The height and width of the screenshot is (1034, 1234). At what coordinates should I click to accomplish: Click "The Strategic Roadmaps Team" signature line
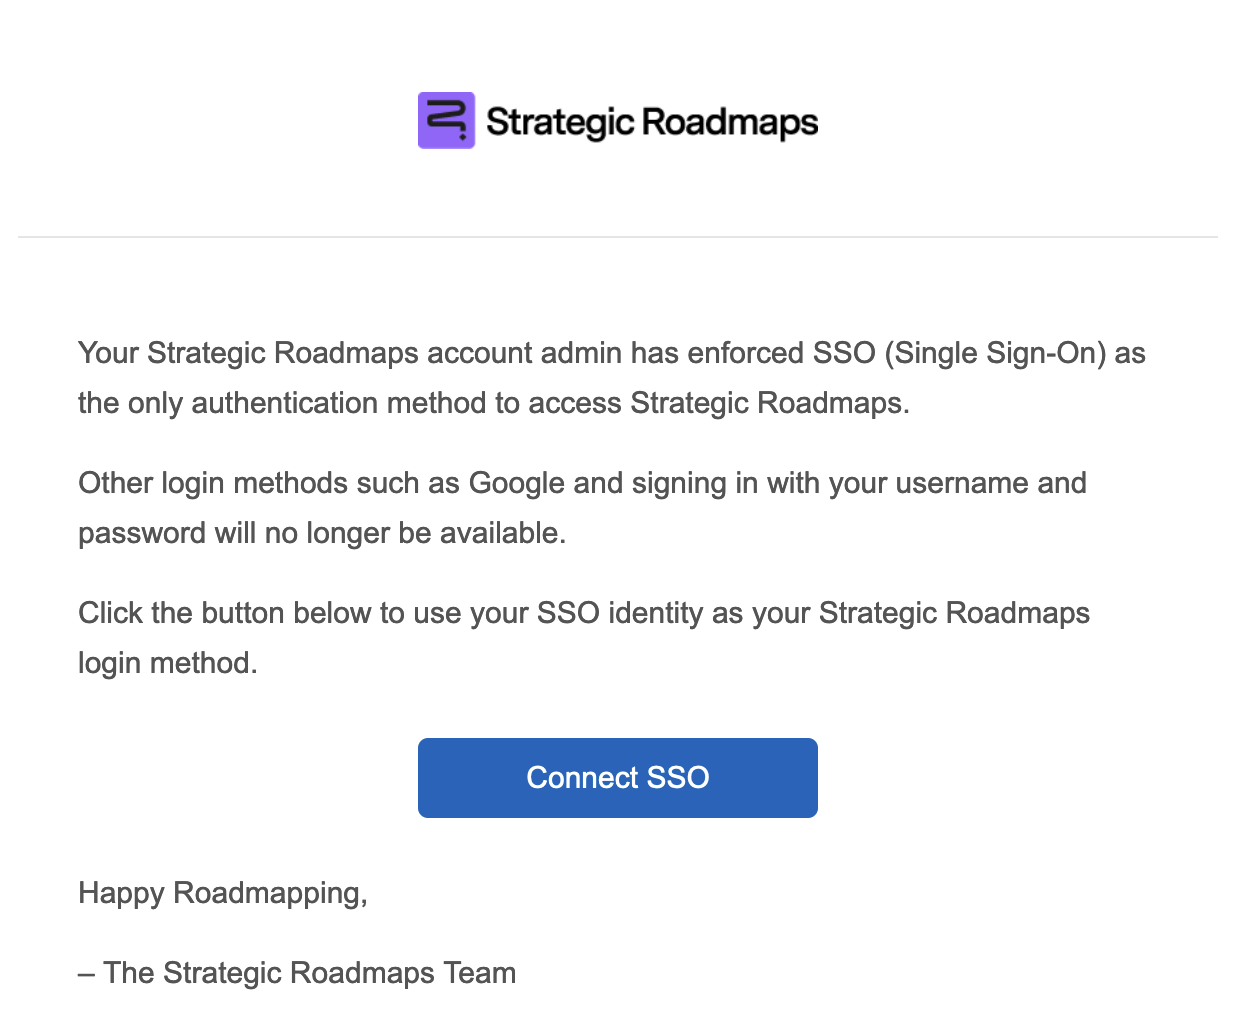point(310,973)
